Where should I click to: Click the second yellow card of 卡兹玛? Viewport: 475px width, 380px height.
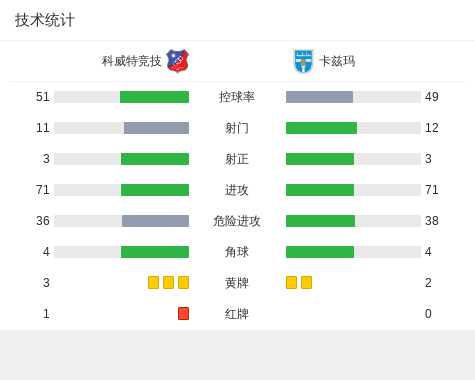coord(306,282)
